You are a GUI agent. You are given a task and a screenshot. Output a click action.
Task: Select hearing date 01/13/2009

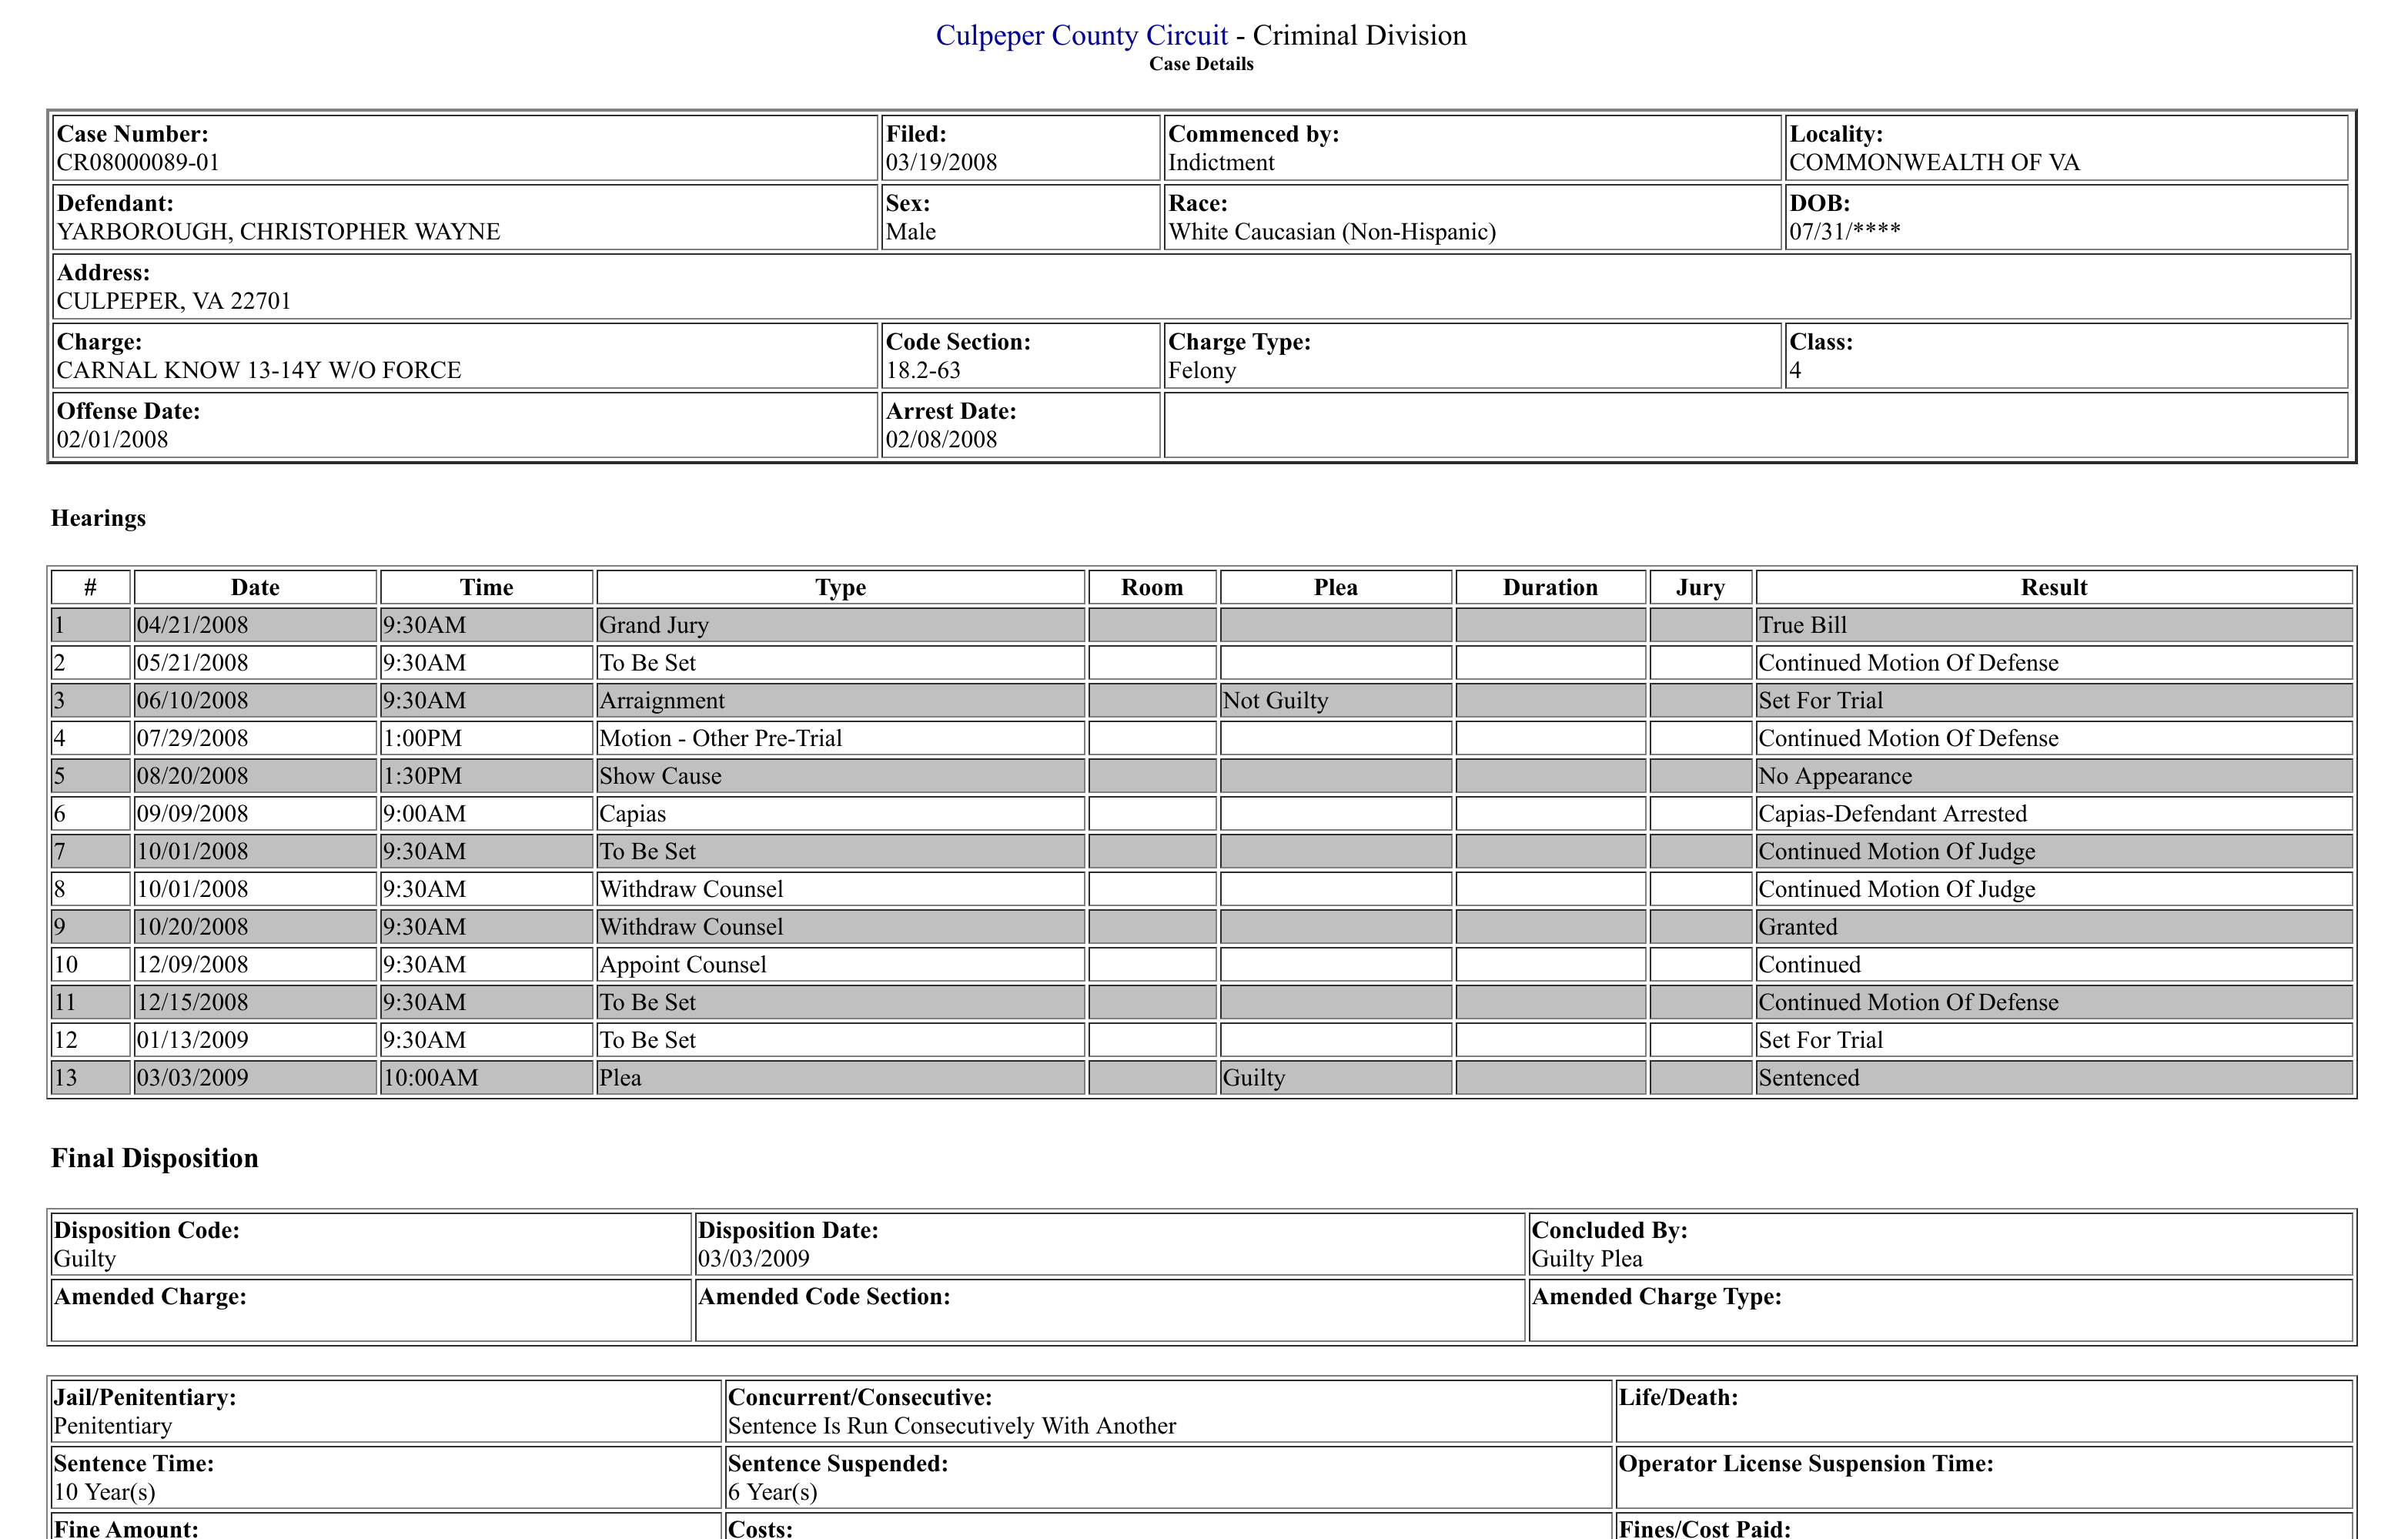point(192,1040)
